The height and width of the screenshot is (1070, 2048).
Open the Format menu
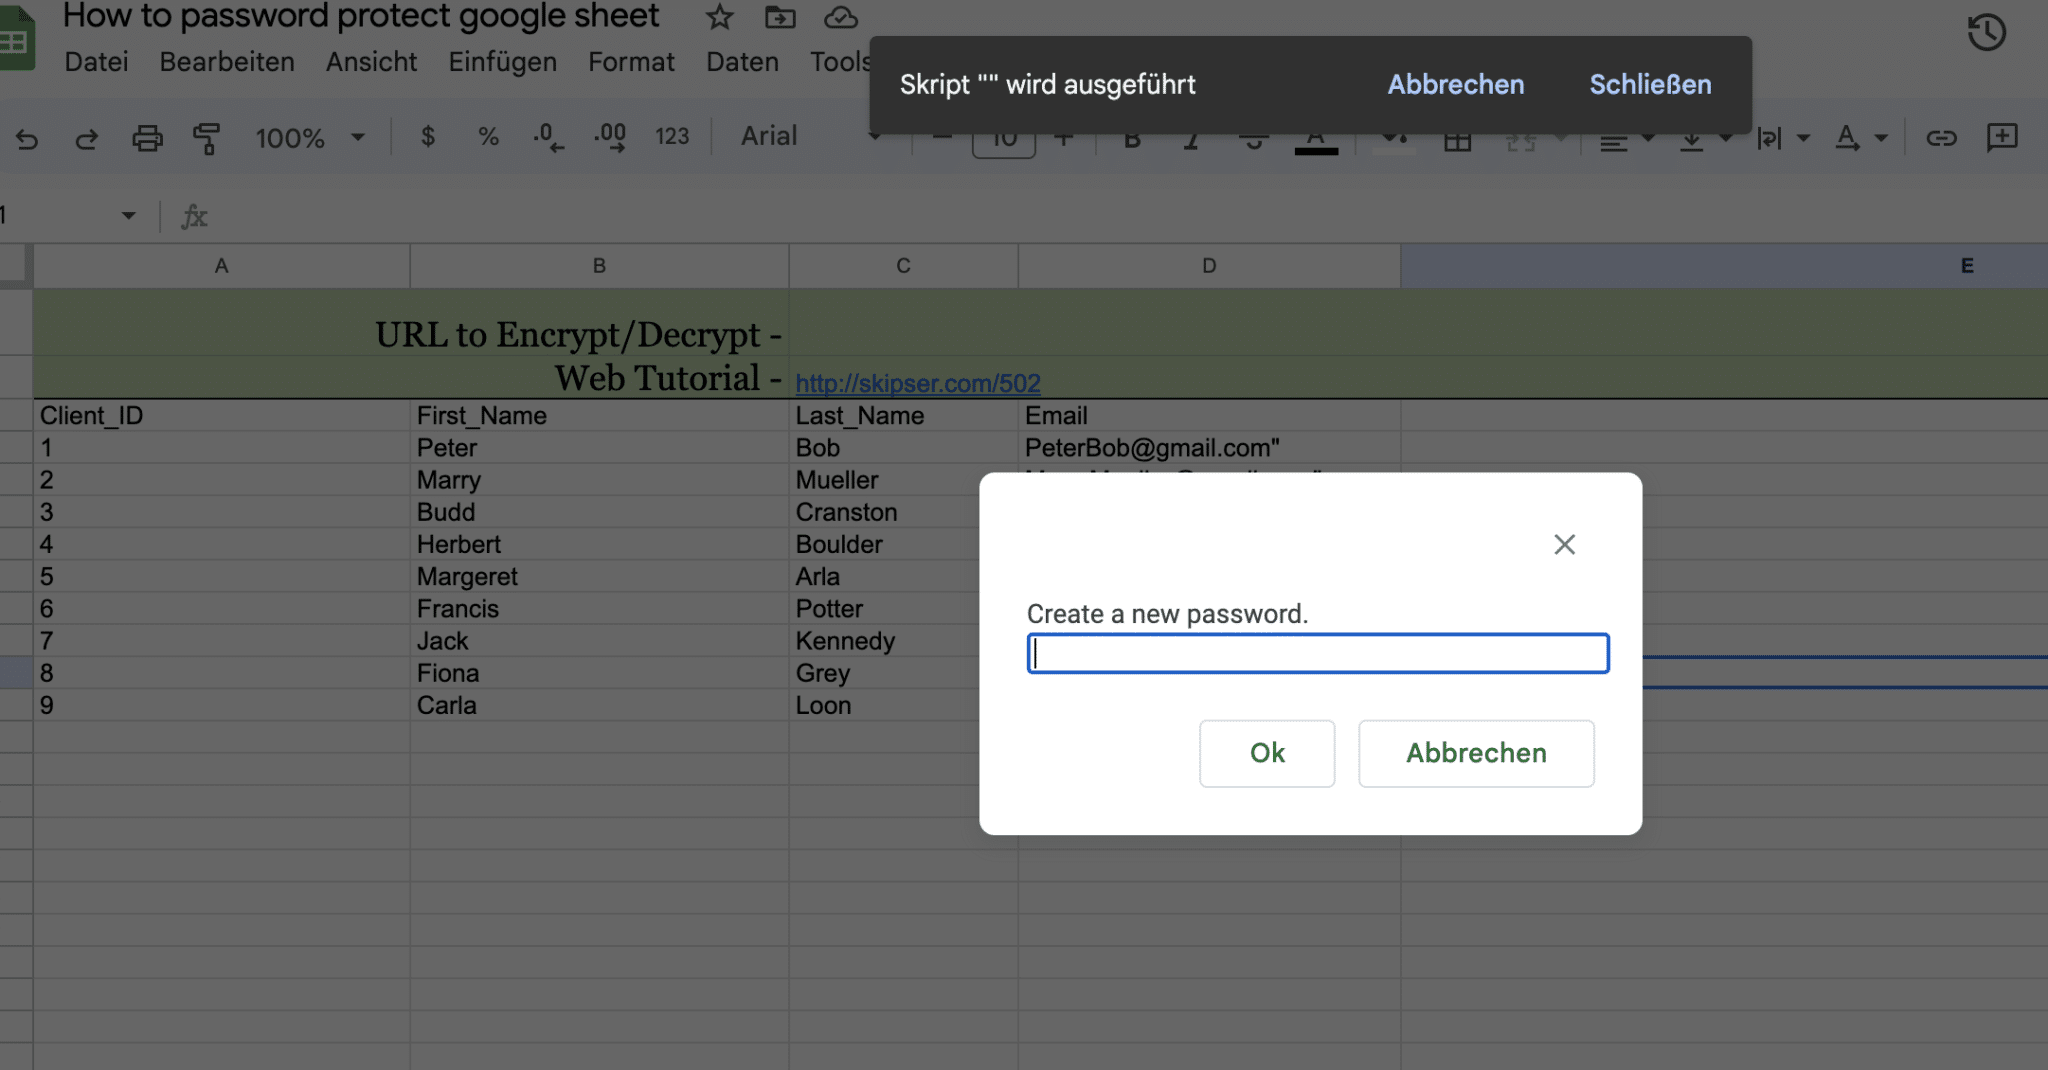631,62
